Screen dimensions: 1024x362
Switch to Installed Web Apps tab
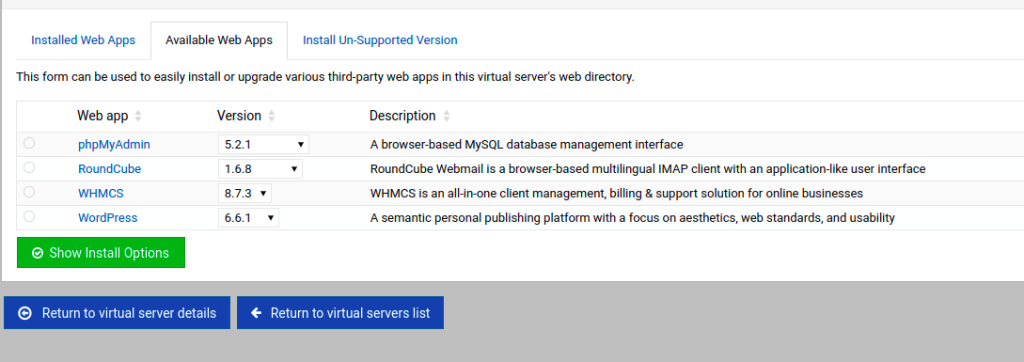pos(83,40)
